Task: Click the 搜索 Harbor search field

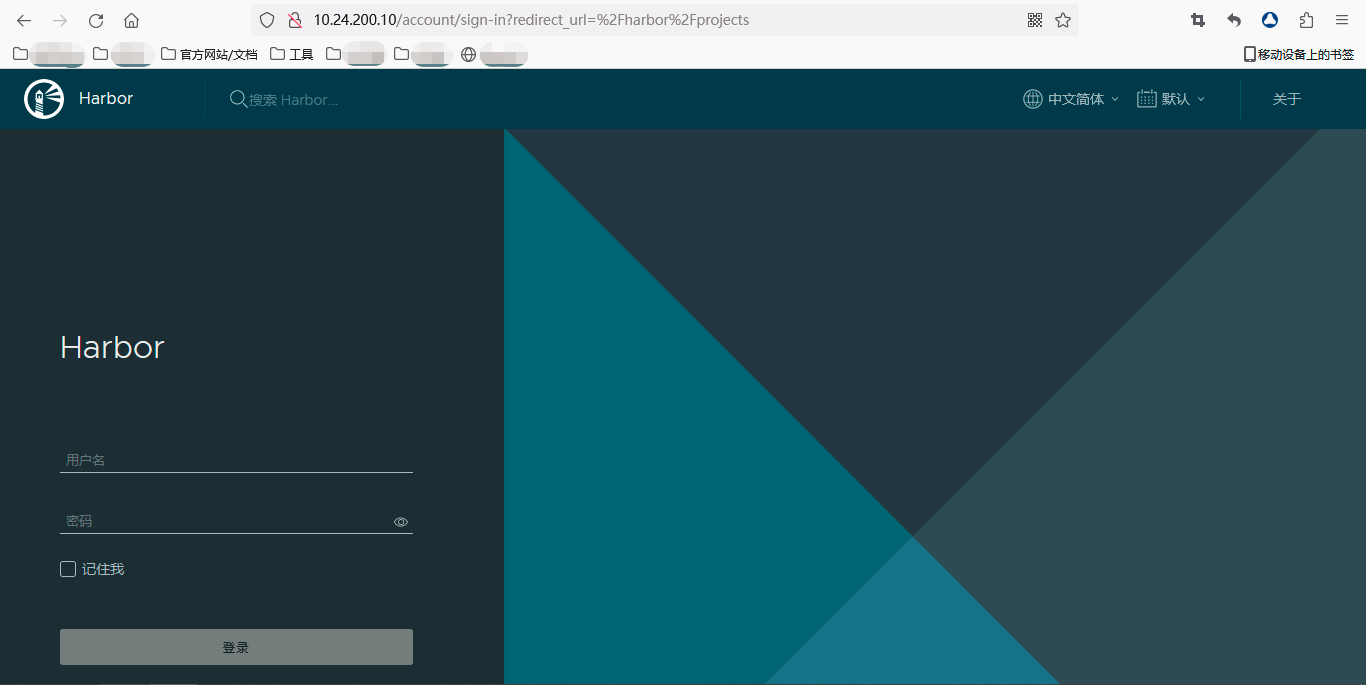Action: tap(293, 100)
